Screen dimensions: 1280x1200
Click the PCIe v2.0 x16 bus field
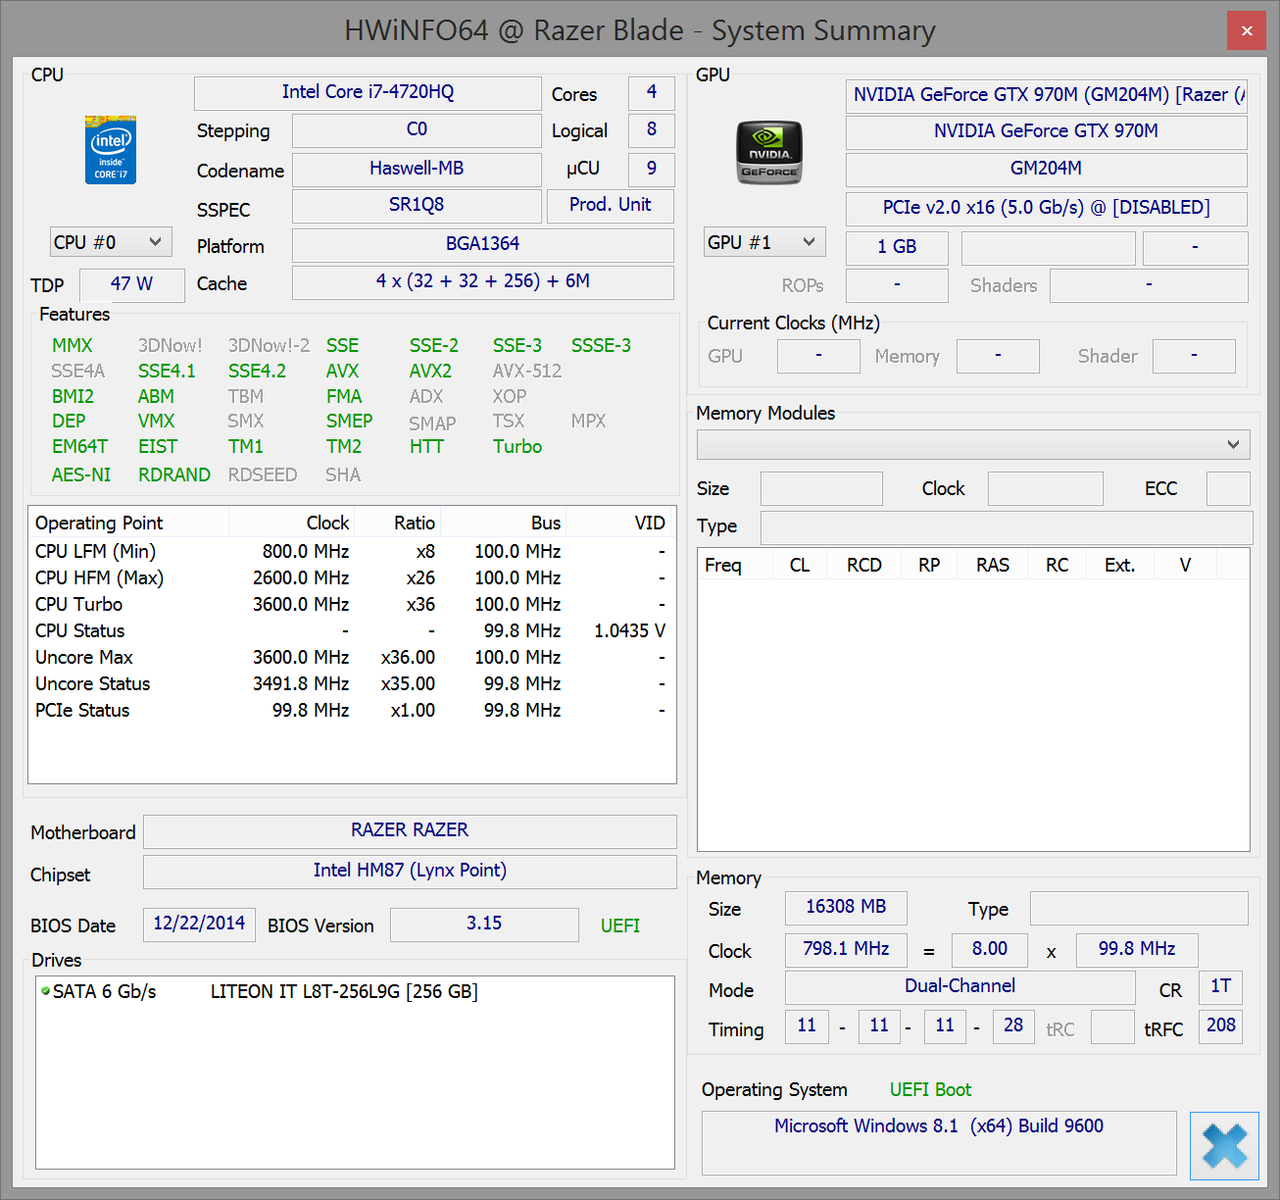pos(1046,208)
